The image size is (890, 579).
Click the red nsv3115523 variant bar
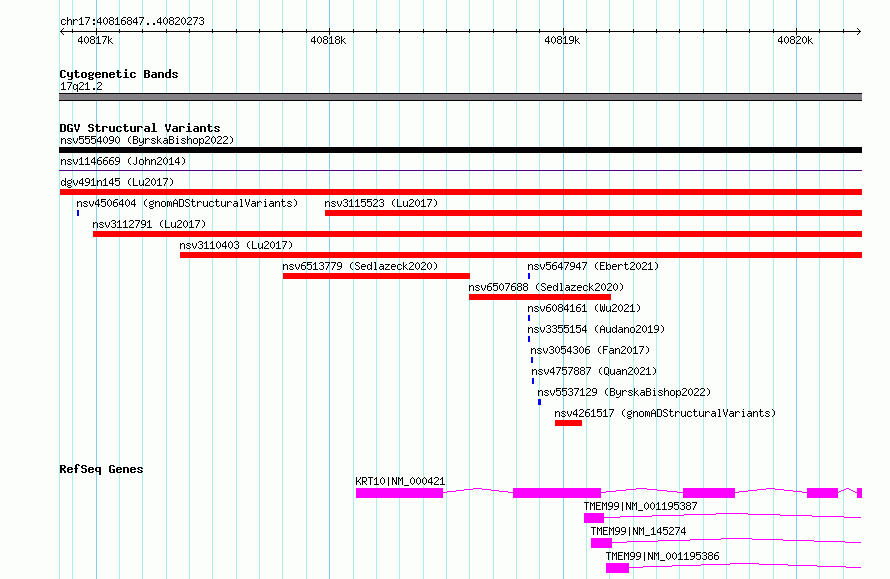[594, 213]
